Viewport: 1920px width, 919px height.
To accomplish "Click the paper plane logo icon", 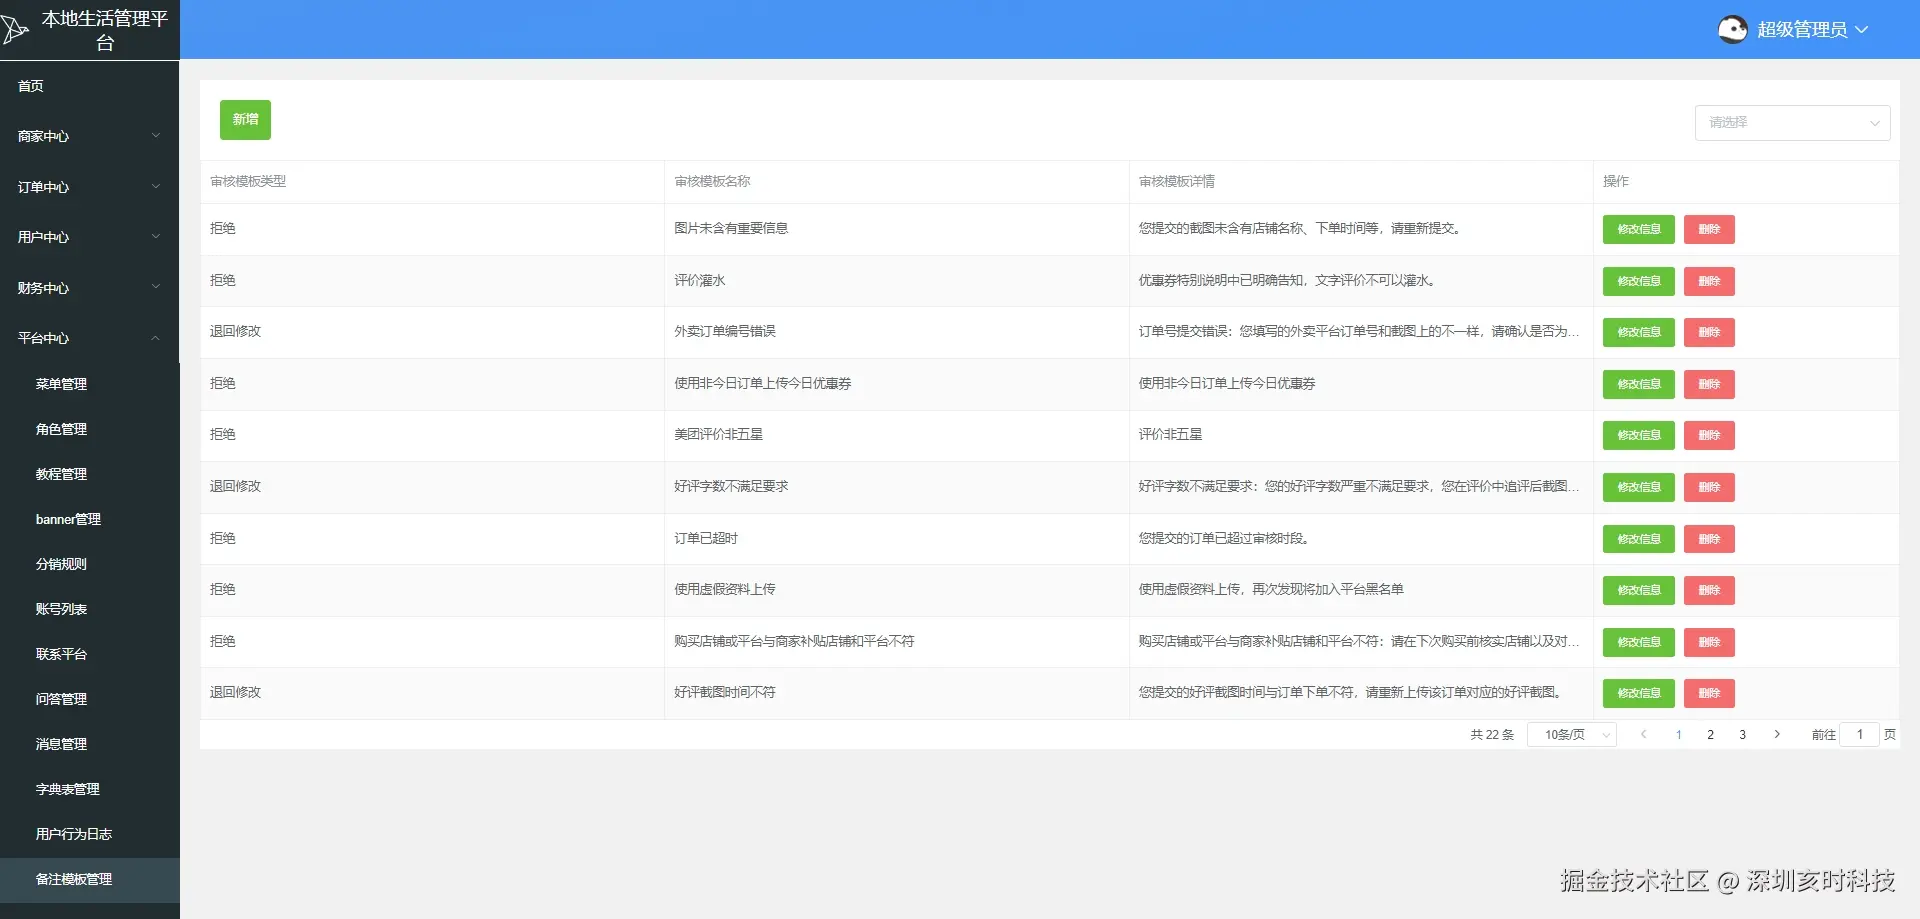I will point(14,29).
